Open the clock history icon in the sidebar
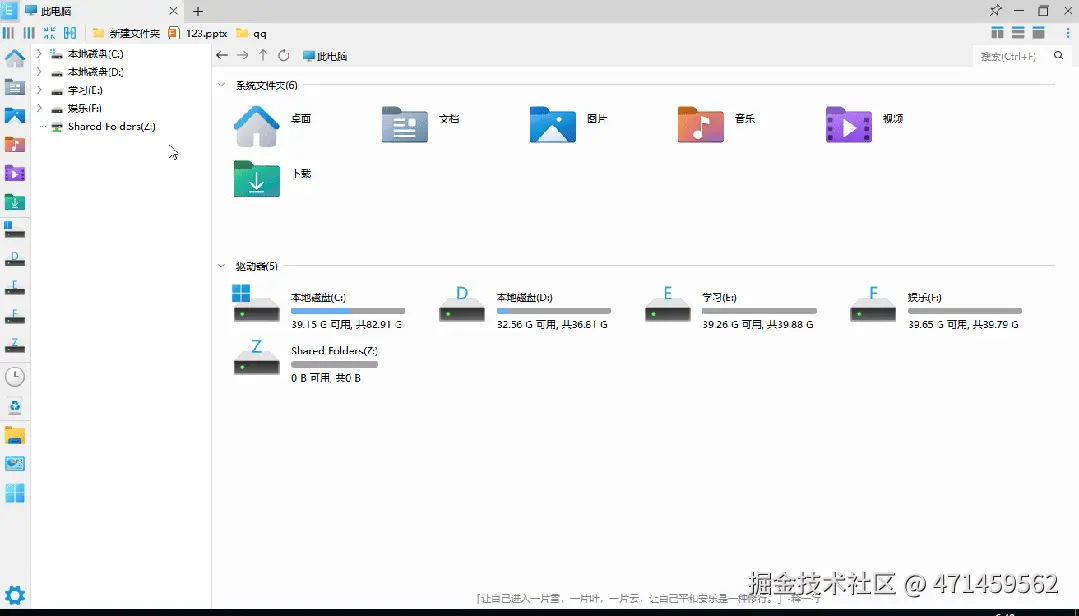This screenshot has height=616, width=1079. [14, 376]
